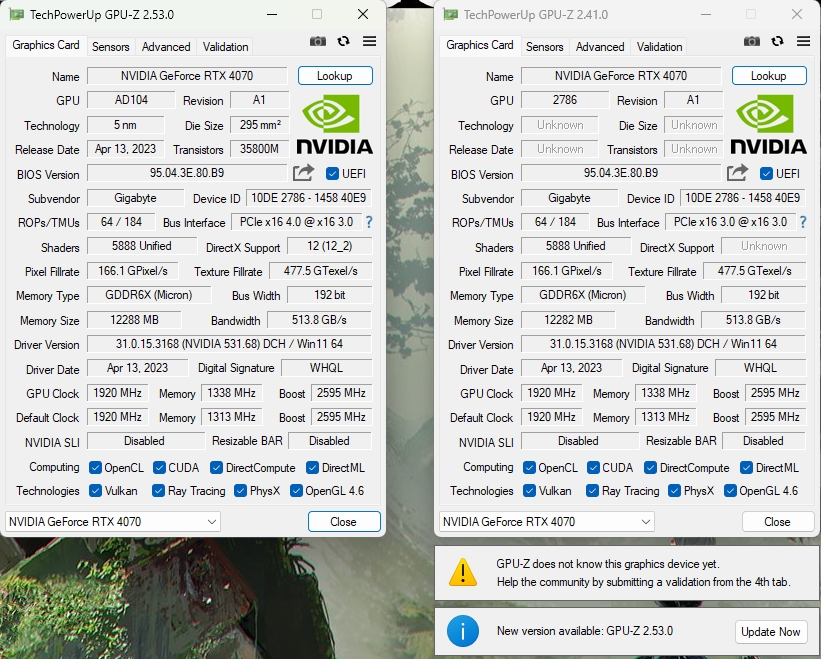Click Name field in GPU-Z 2.53.0

(x=187, y=76)
